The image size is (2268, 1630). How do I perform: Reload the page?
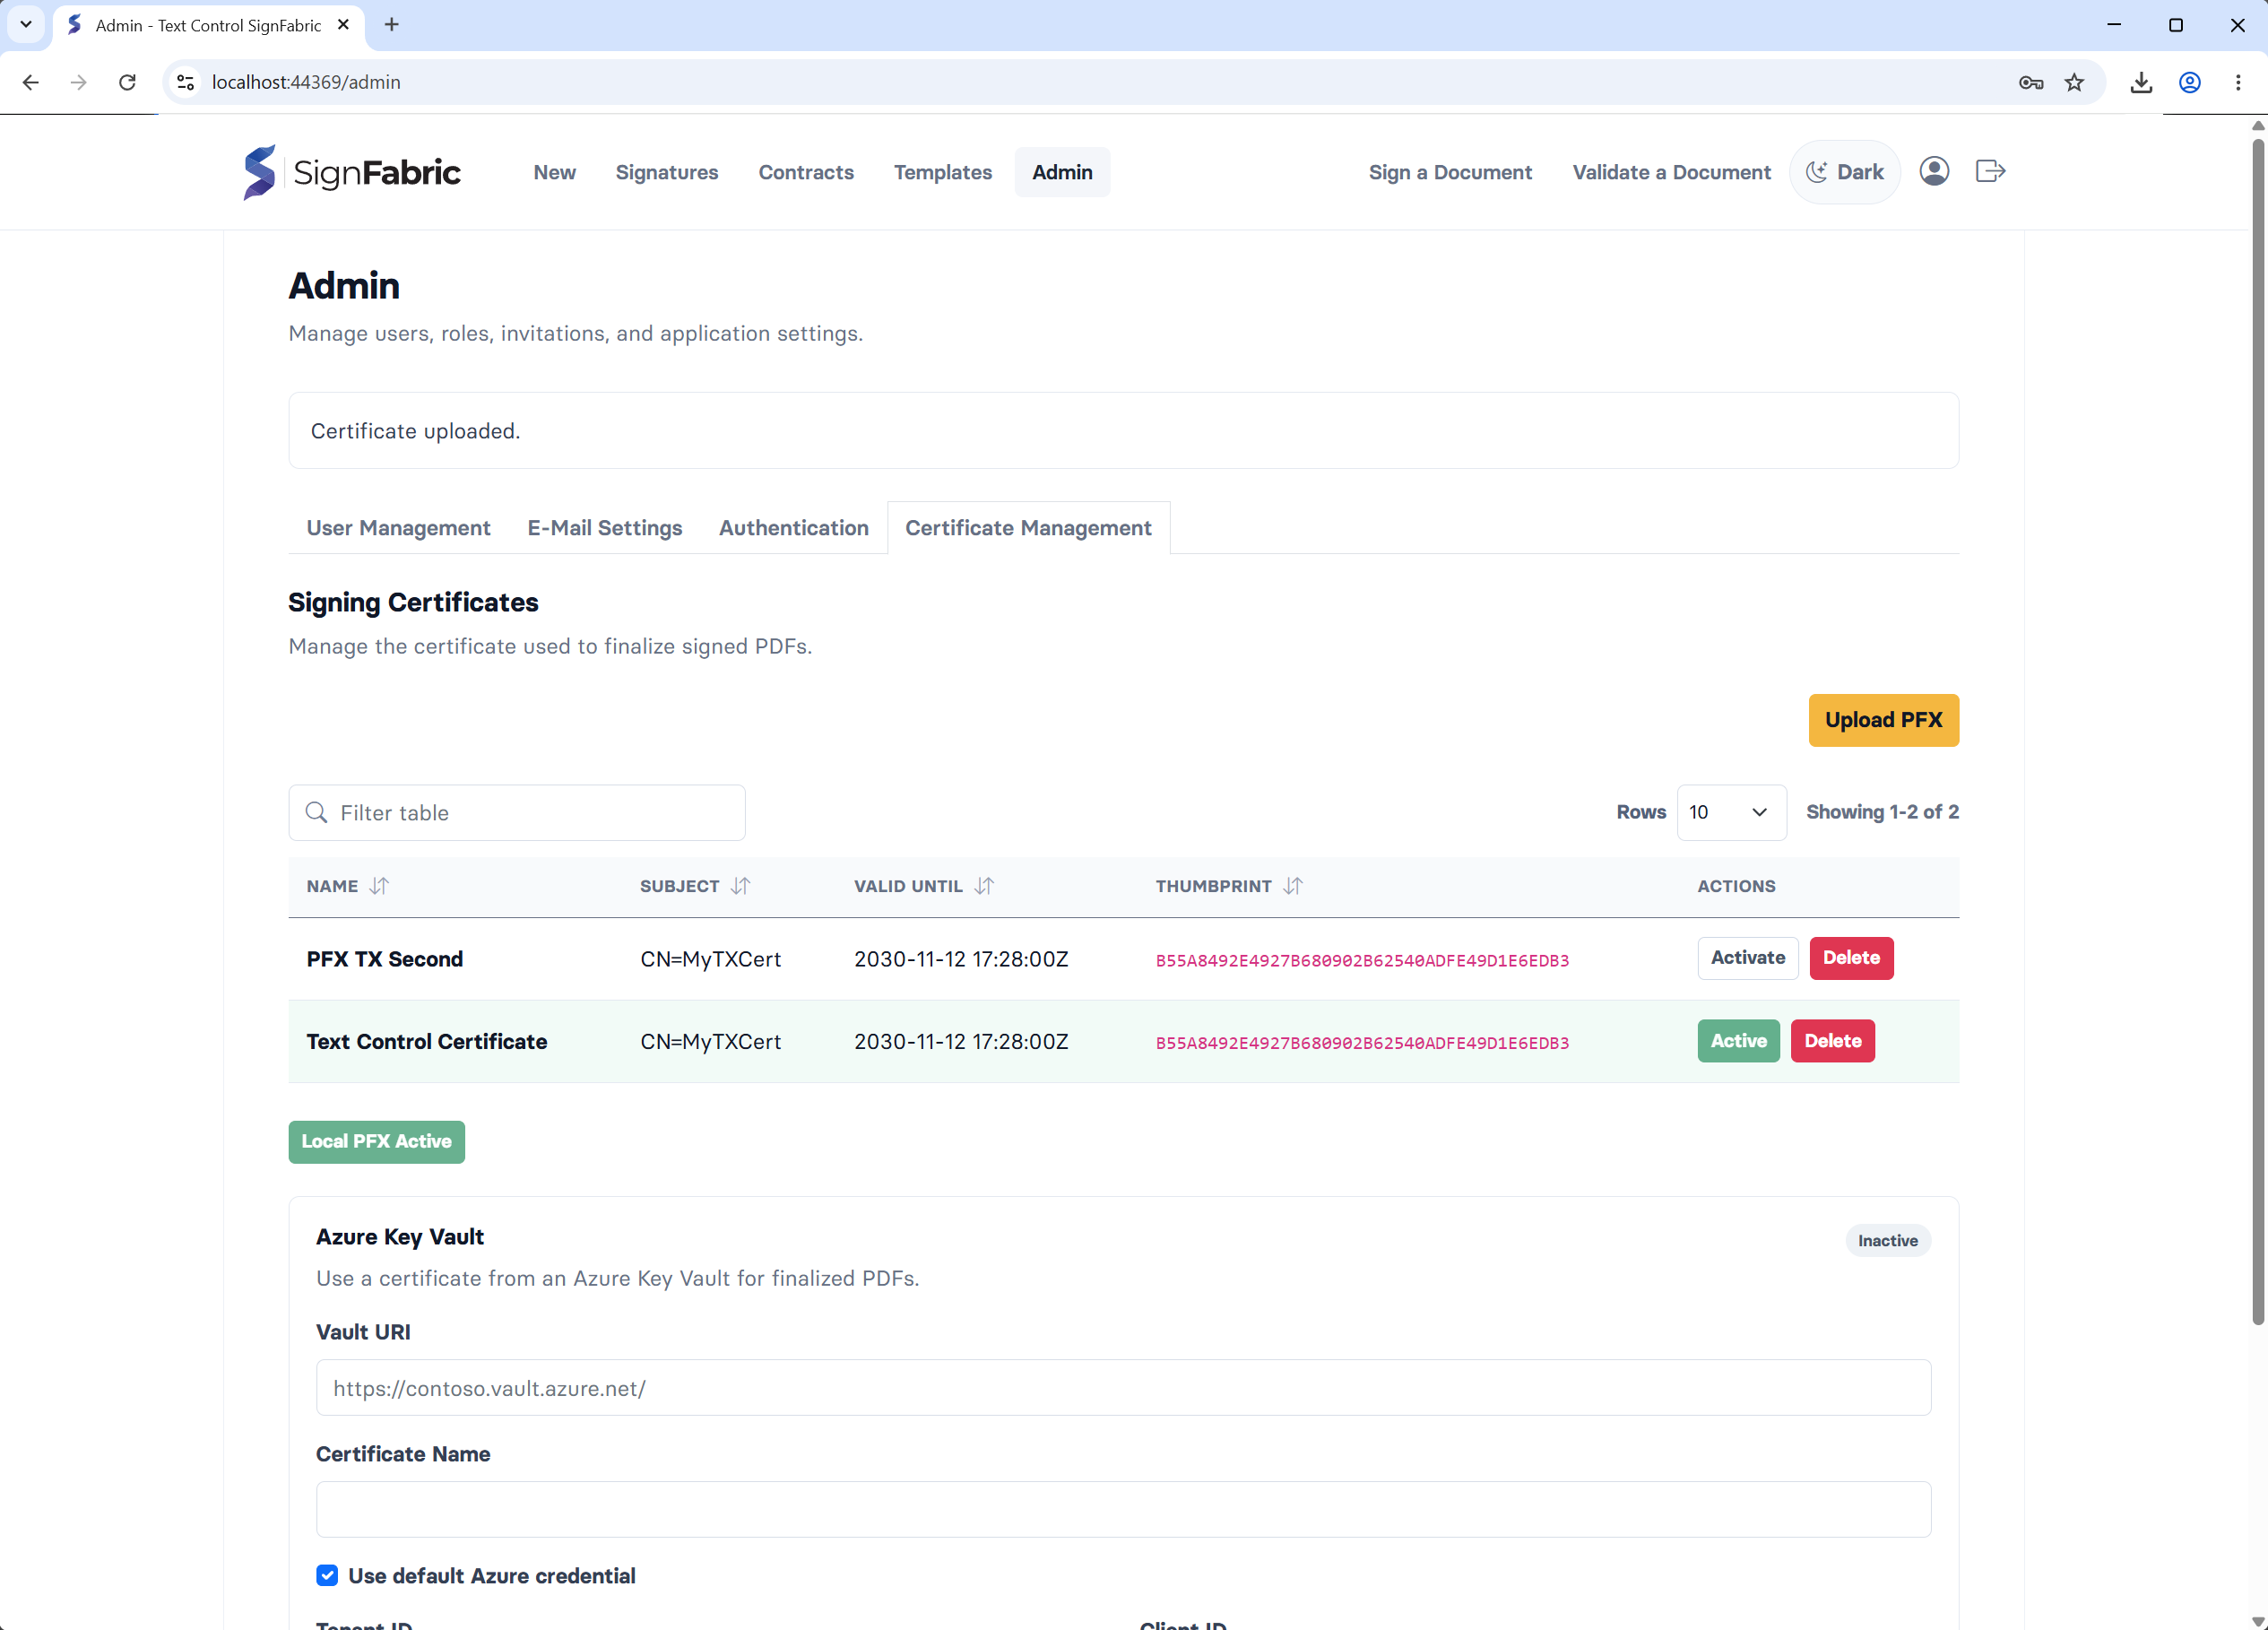tap(127, 82)
